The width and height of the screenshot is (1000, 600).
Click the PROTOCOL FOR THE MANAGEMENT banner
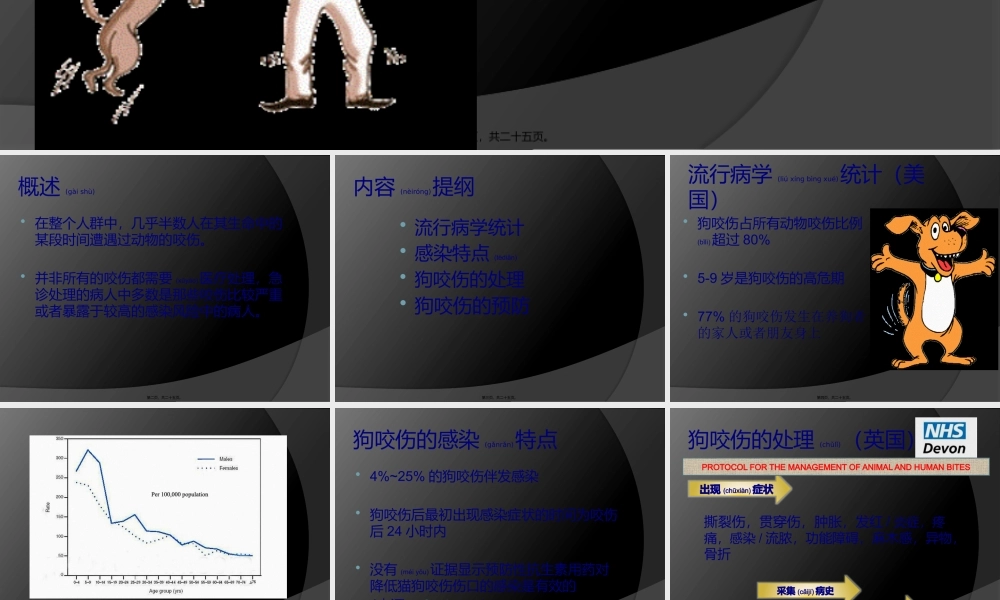pyautogui.click(x=836, y=466)
